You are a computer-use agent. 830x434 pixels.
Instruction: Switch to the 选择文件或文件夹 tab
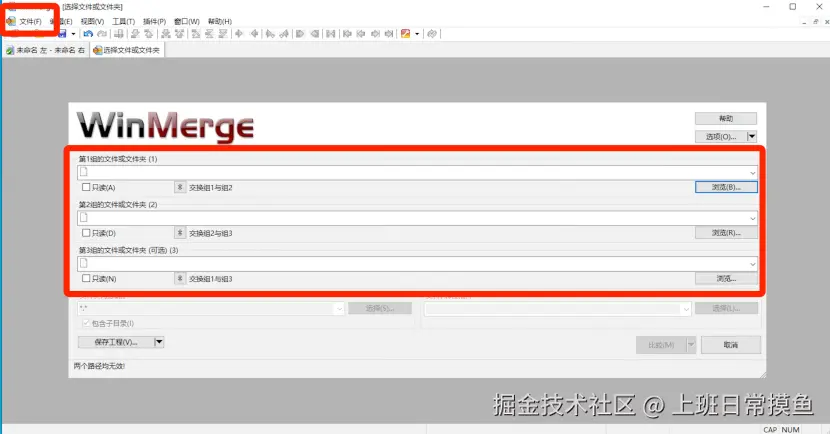(x=127, y=50)
